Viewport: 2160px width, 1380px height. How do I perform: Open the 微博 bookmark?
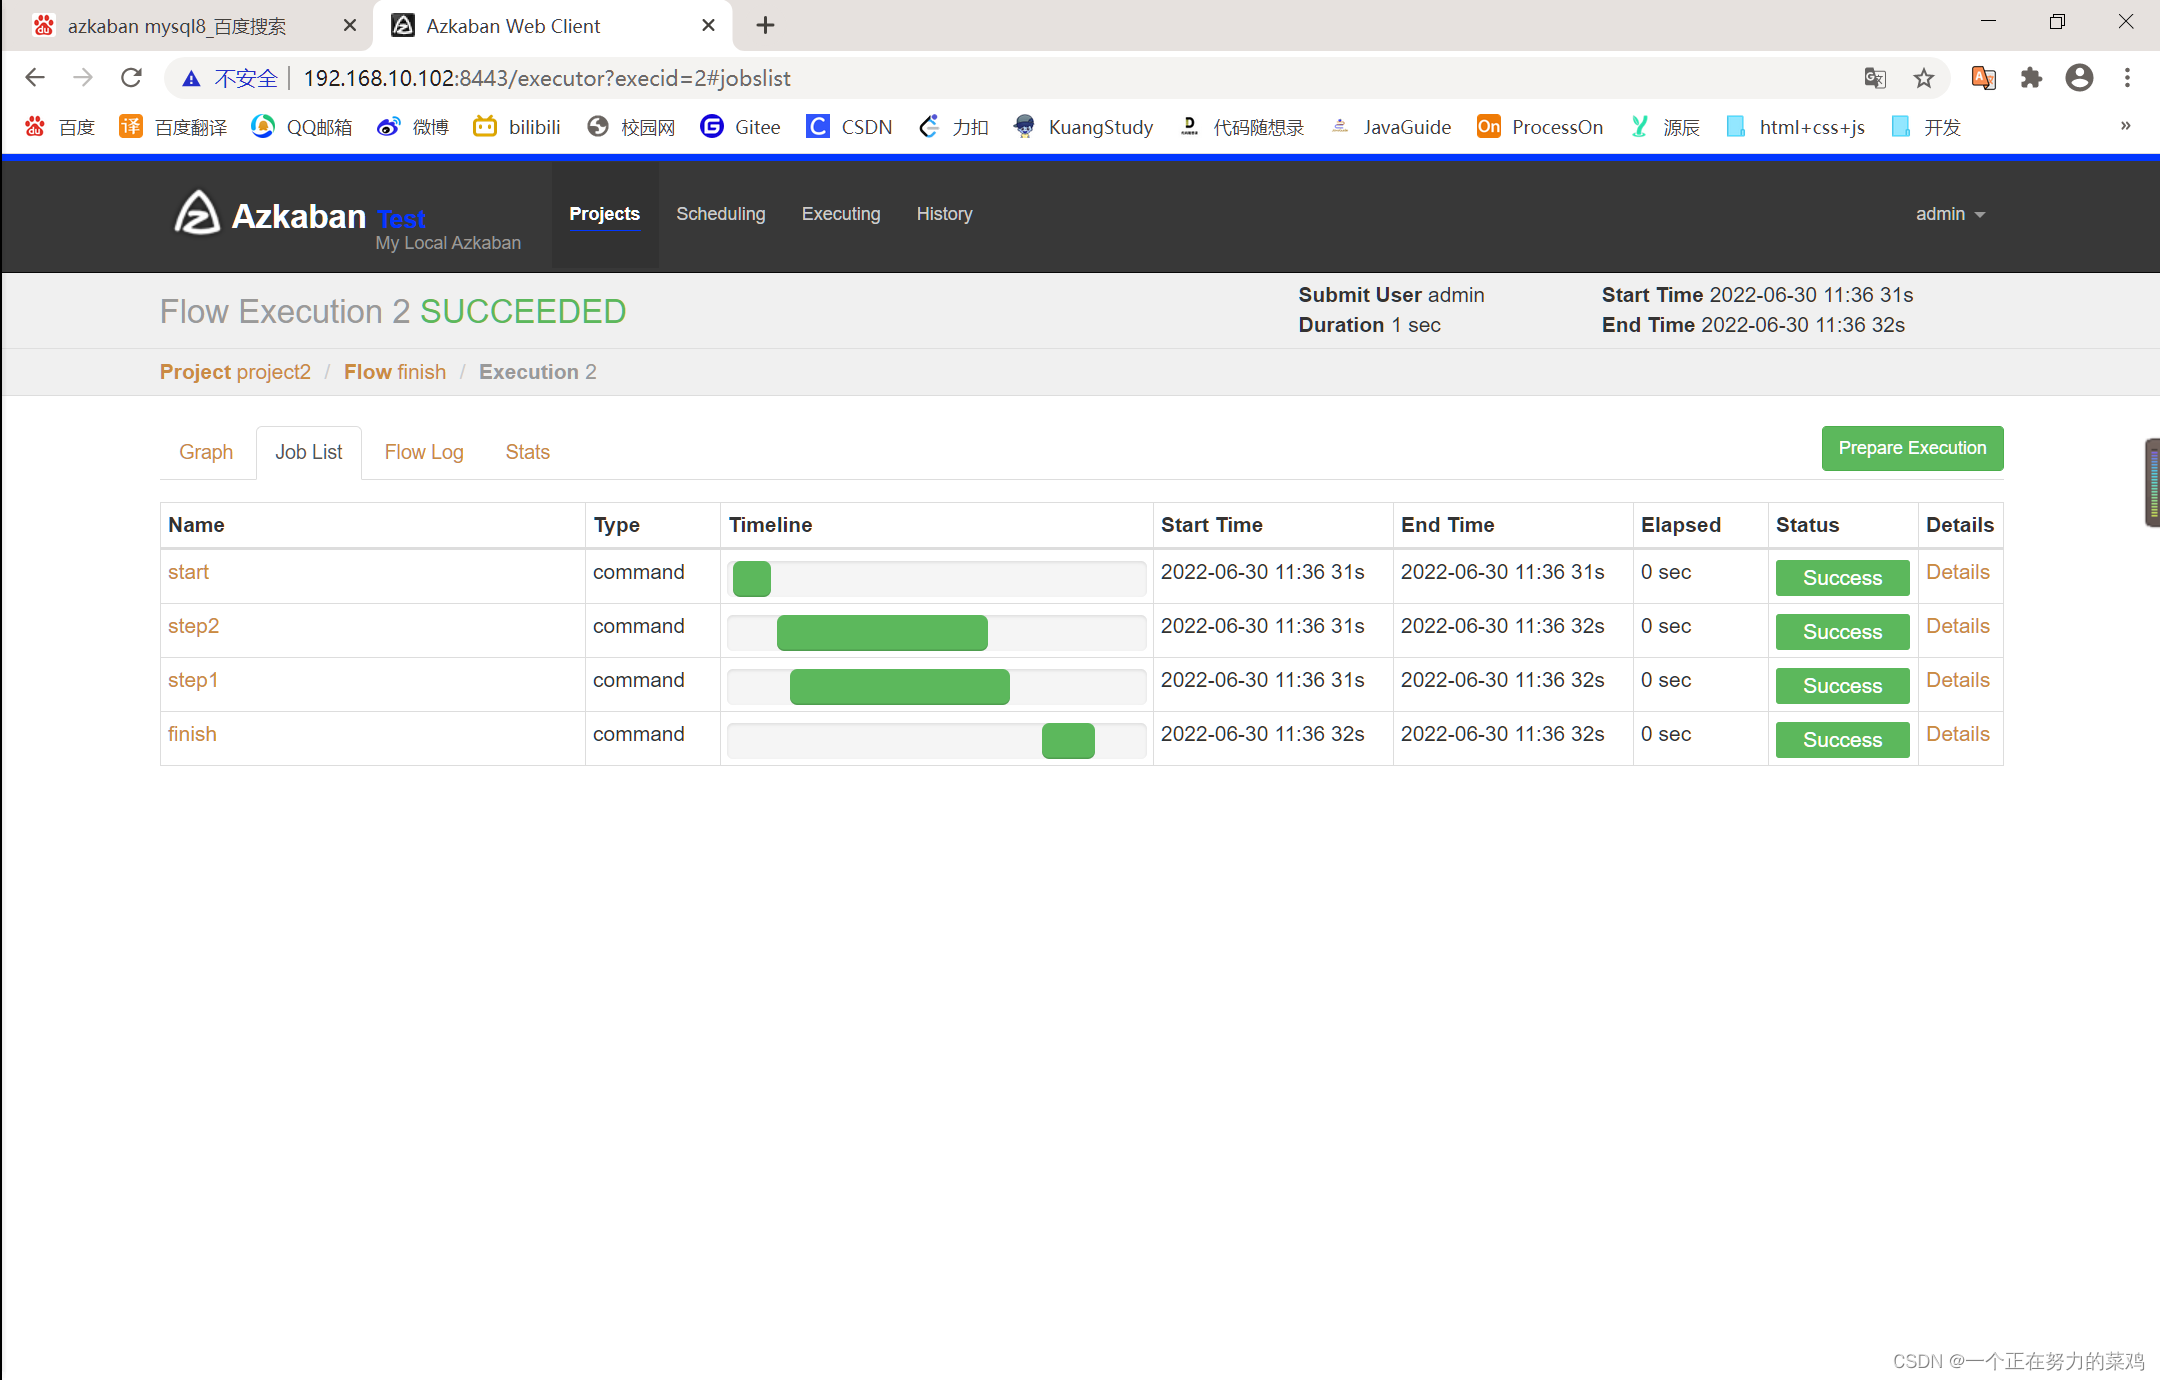(x=413, y=127)
